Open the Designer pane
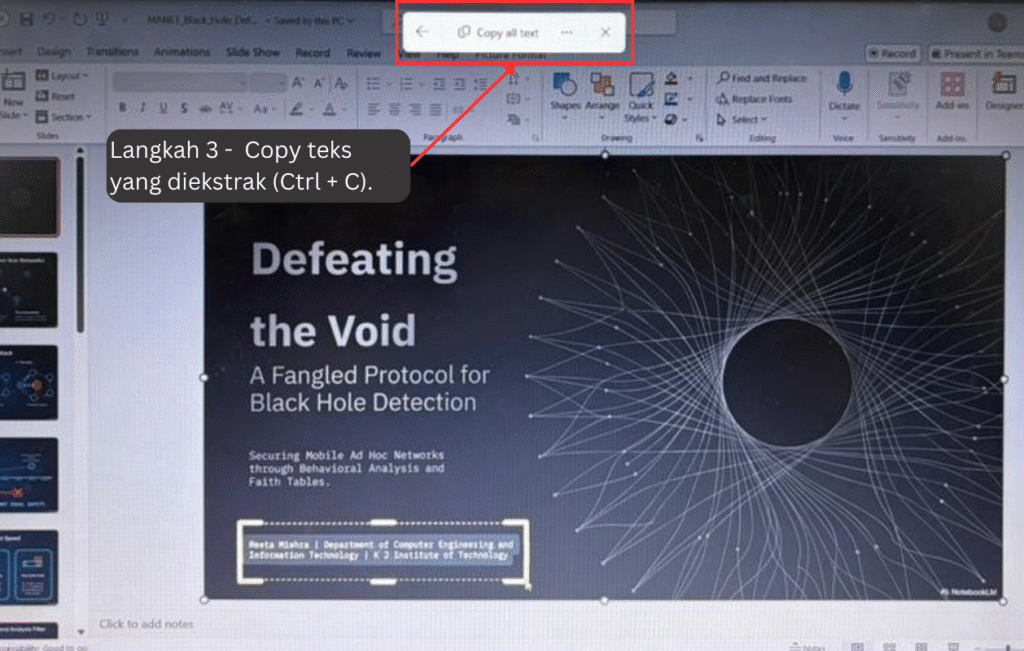 [1003, 88]
